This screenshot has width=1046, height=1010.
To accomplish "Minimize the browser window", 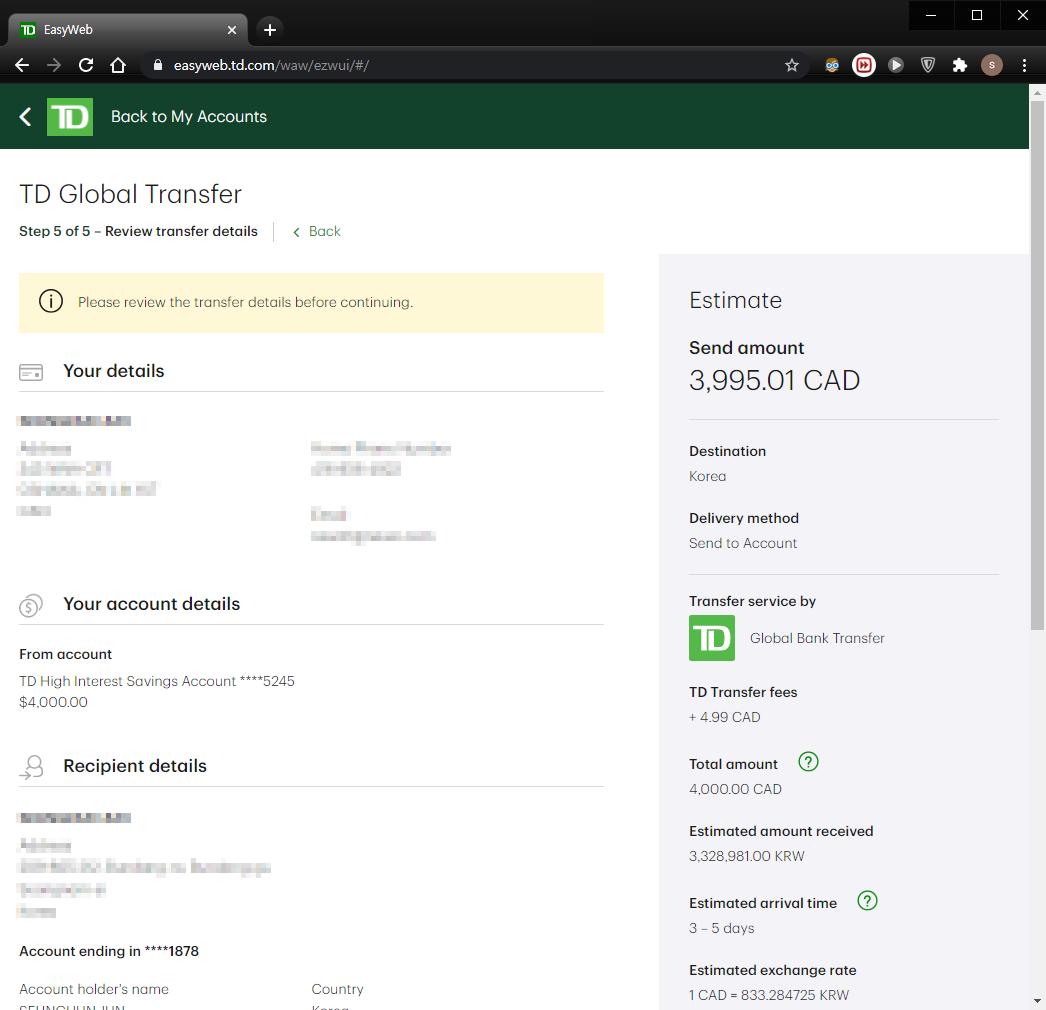I will (931, 15).
